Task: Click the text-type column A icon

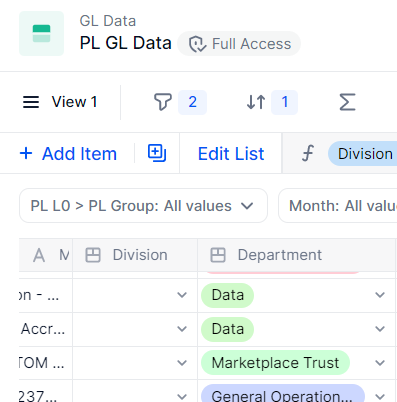Action: pos(39,256)
